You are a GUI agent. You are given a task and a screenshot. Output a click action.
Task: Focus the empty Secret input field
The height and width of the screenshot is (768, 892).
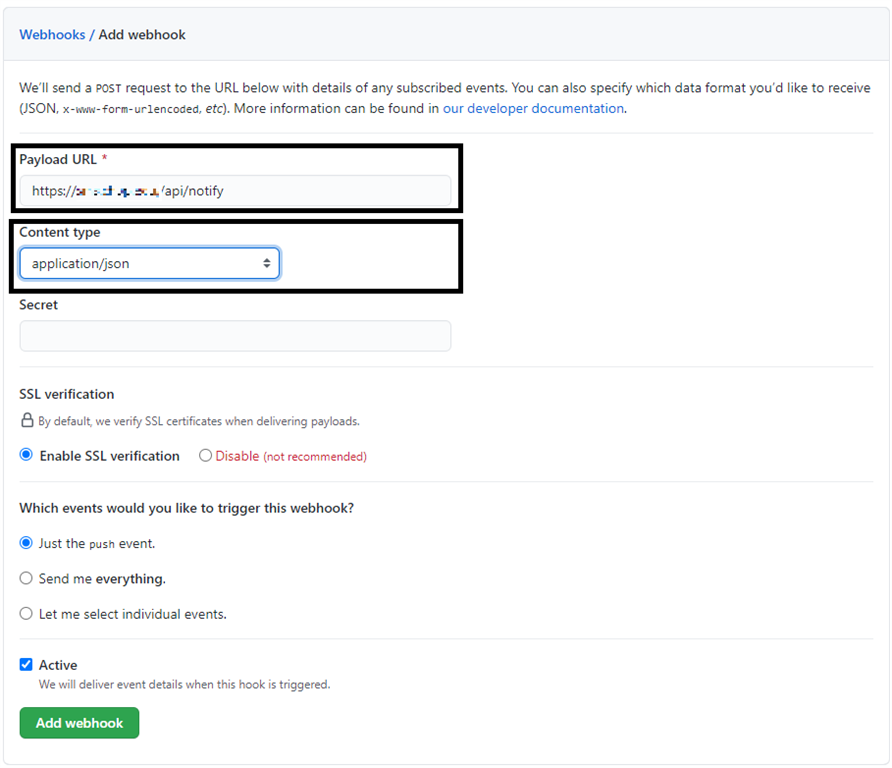pos(235,335)
